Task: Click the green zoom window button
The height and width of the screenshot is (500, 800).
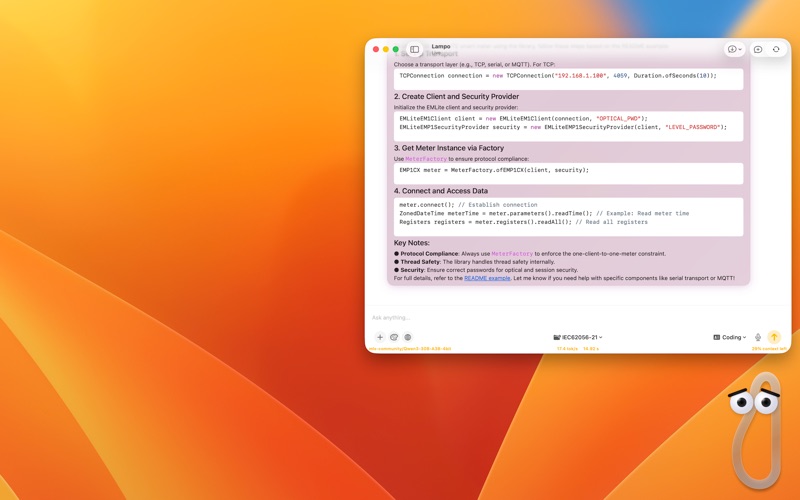Action: [395, 49]
